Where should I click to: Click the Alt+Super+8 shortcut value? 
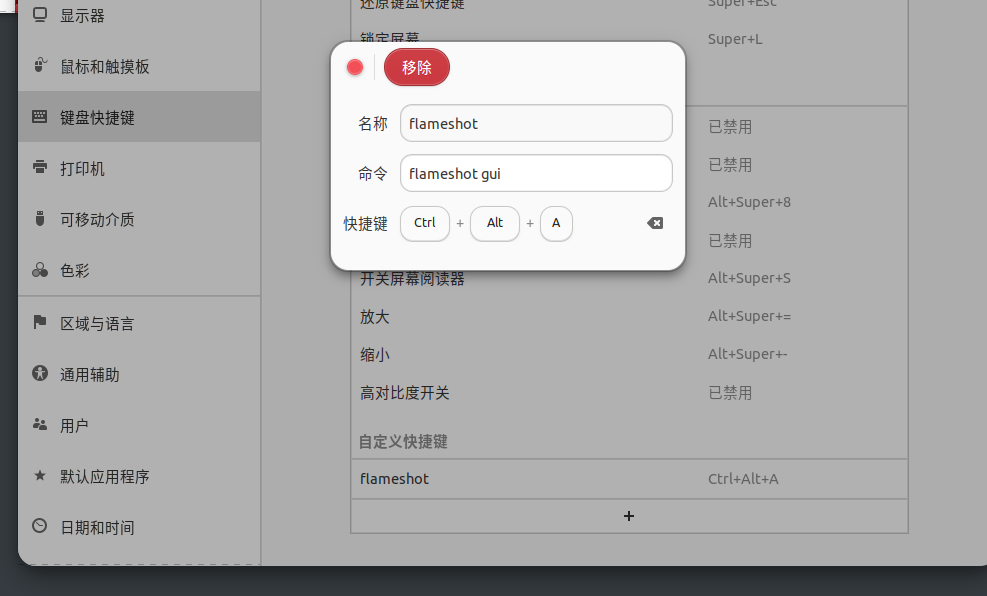click(749, 202)
